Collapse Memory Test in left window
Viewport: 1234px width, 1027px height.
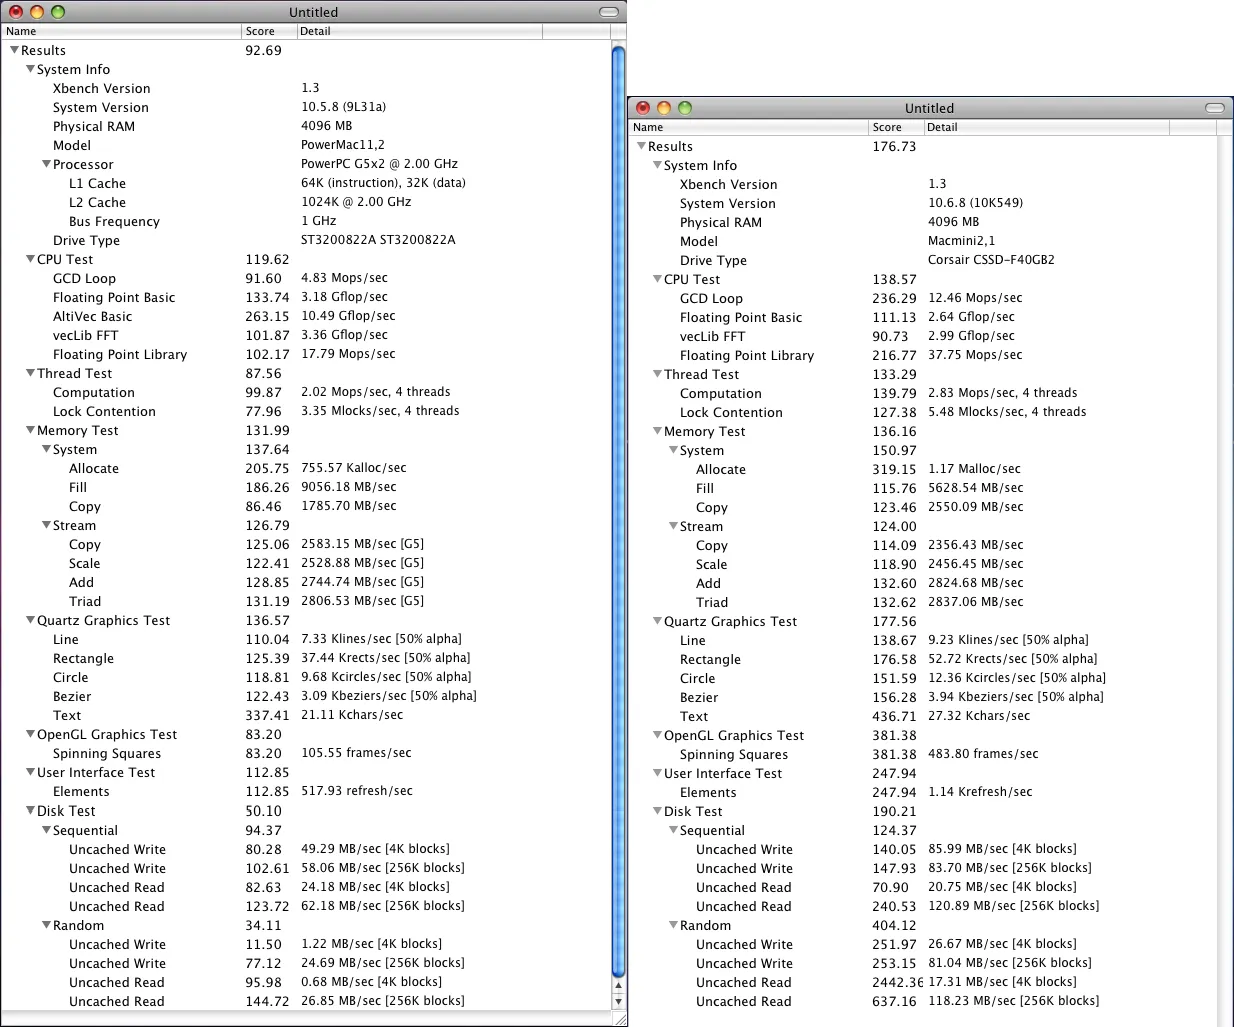(30, 430)
